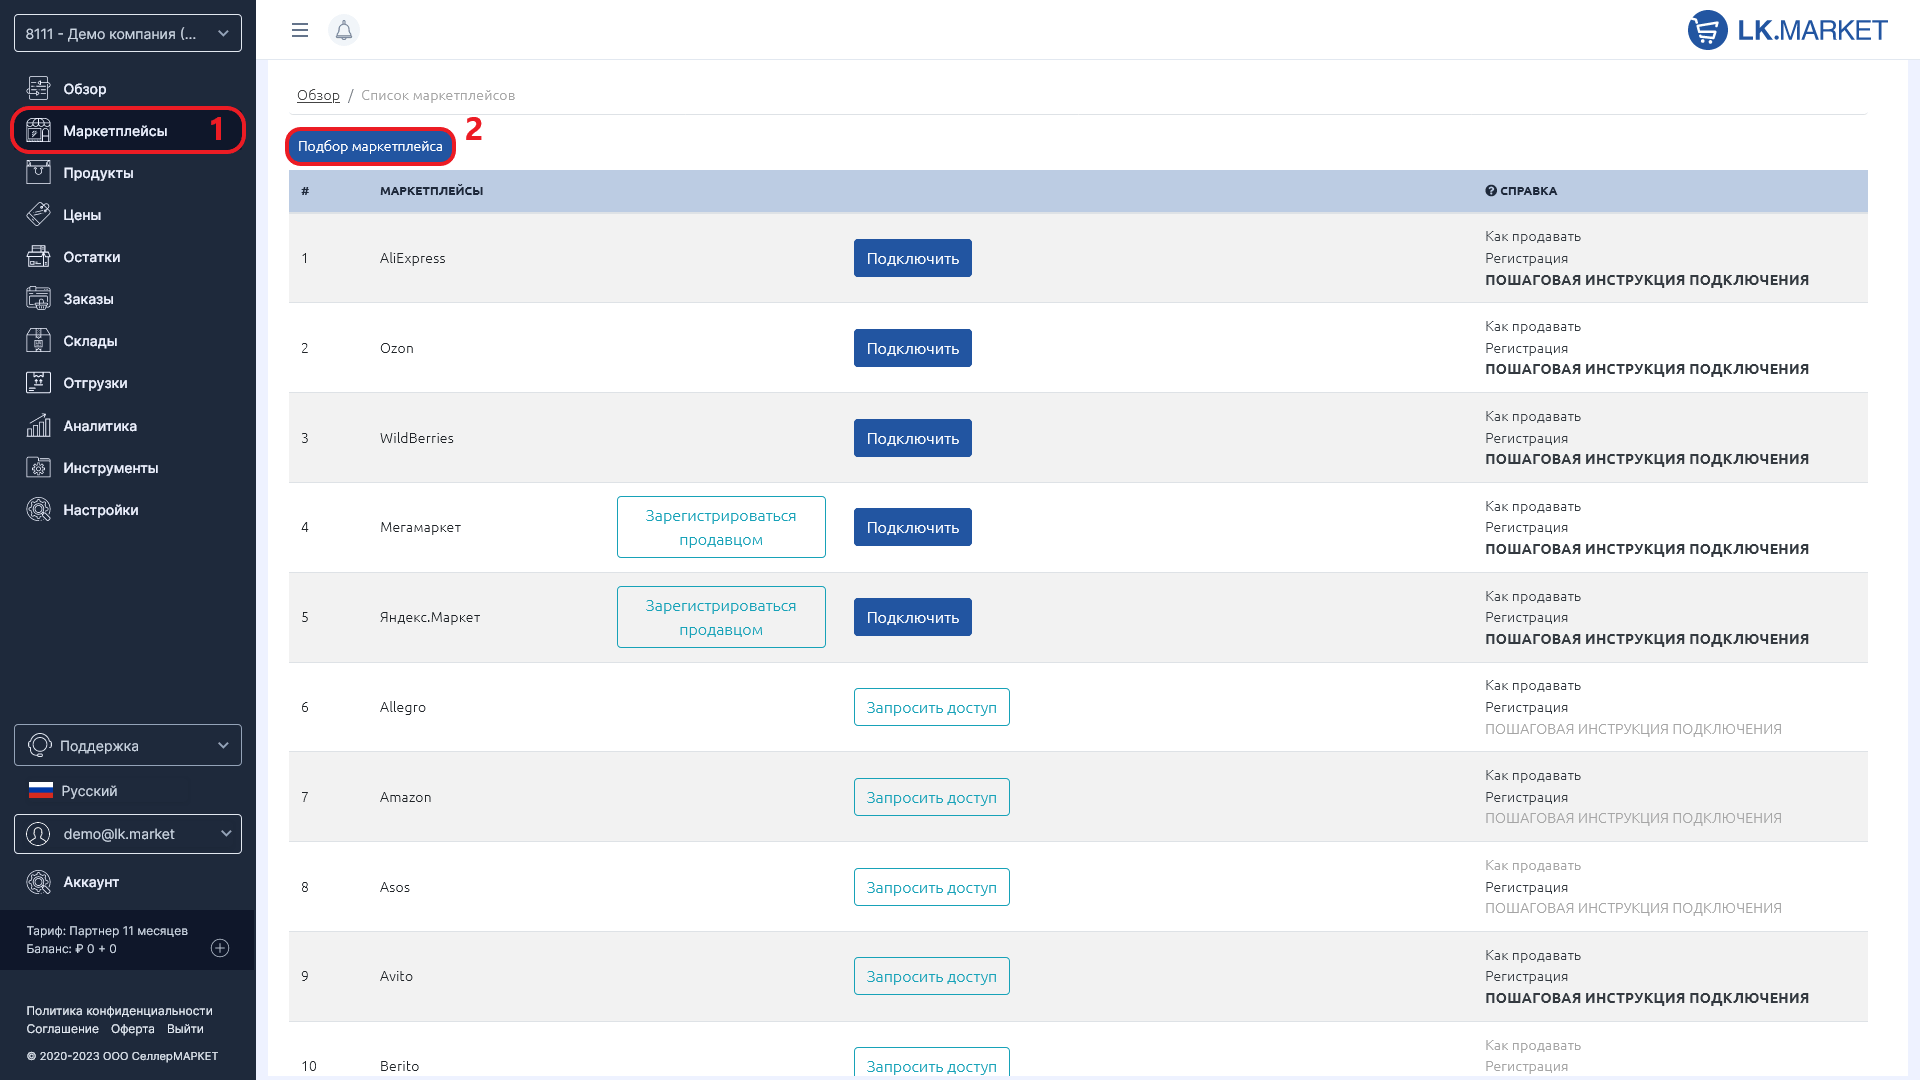Screen dimensions: 1920x1080
Task: Click the Обзор sidebar icon
Action: pyautogui.click(x=38, y=89)
